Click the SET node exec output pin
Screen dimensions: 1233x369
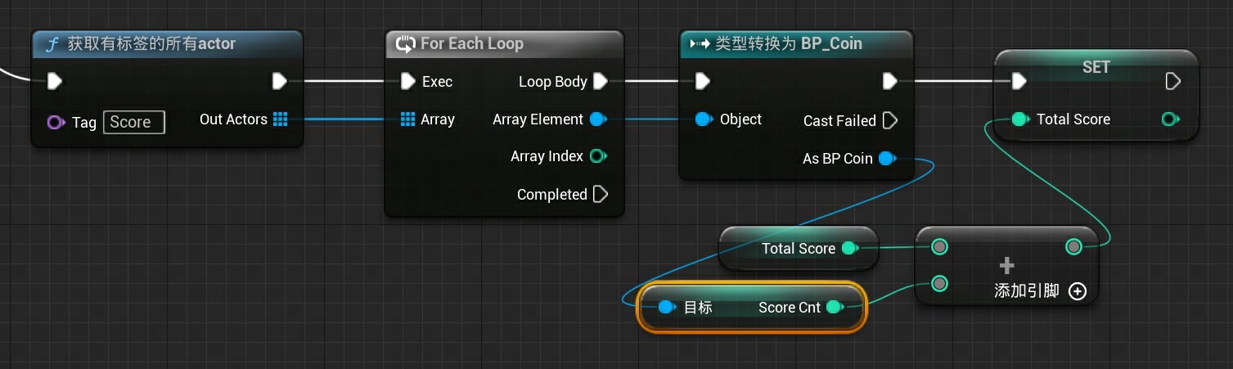1174,81
